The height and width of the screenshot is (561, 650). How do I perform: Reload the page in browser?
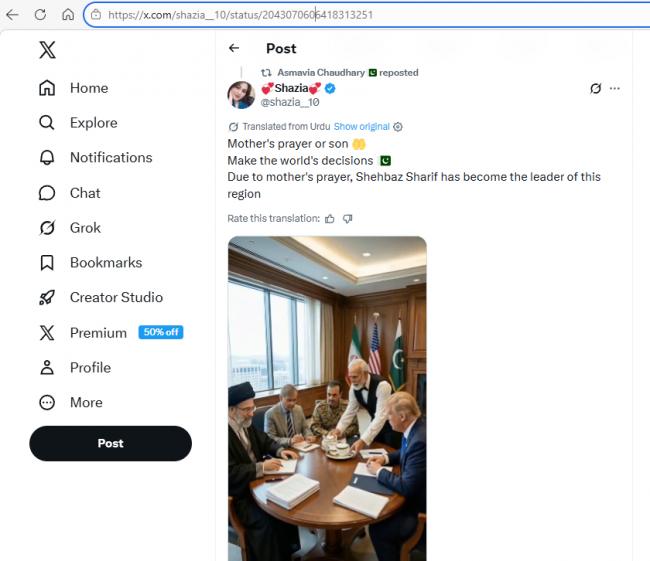tap(40, 15)
